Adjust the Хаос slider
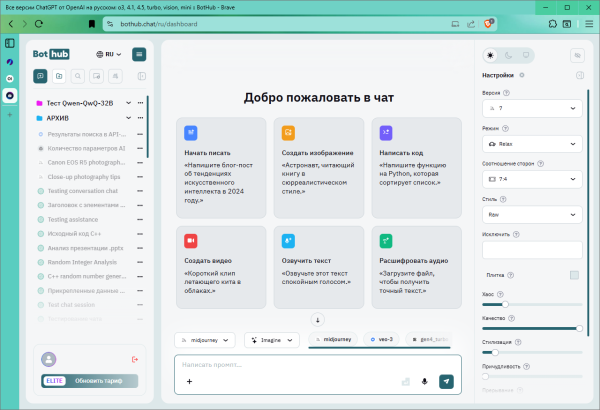The height and width of the screenshot is (410, 600). click(506, 303)
